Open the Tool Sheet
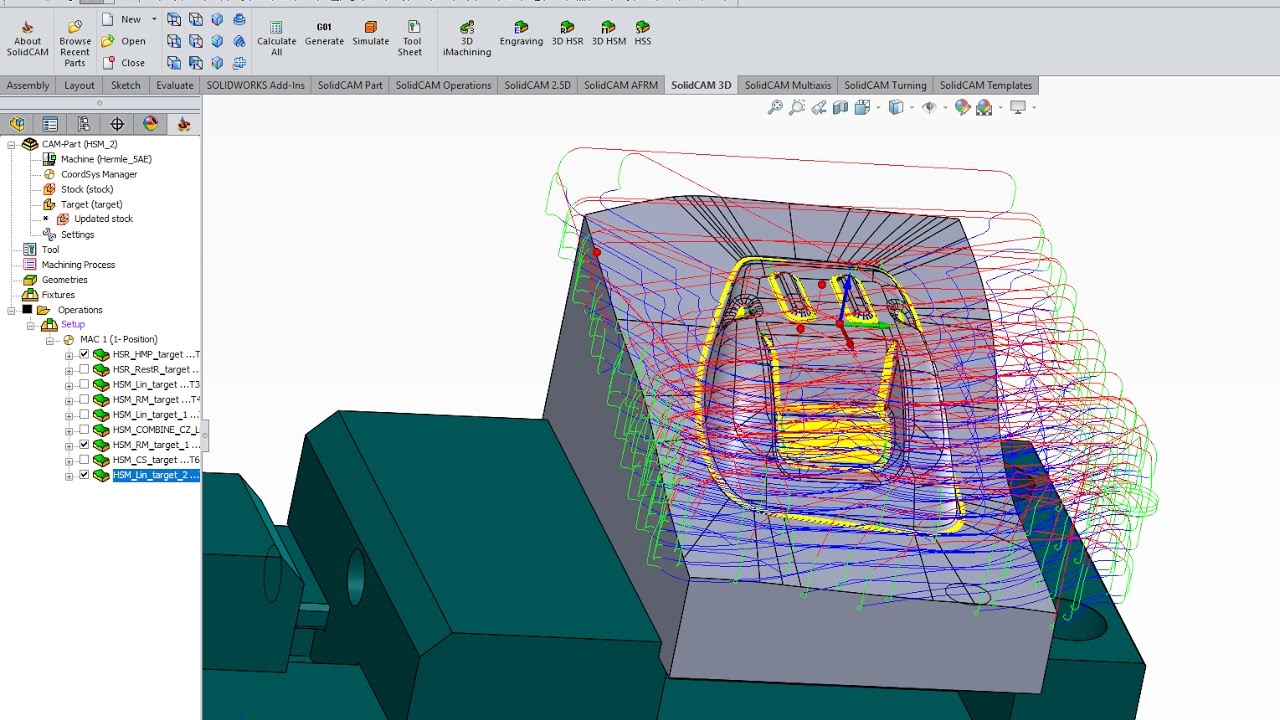This screenshot has height=720, width=1280. (410, 39)
